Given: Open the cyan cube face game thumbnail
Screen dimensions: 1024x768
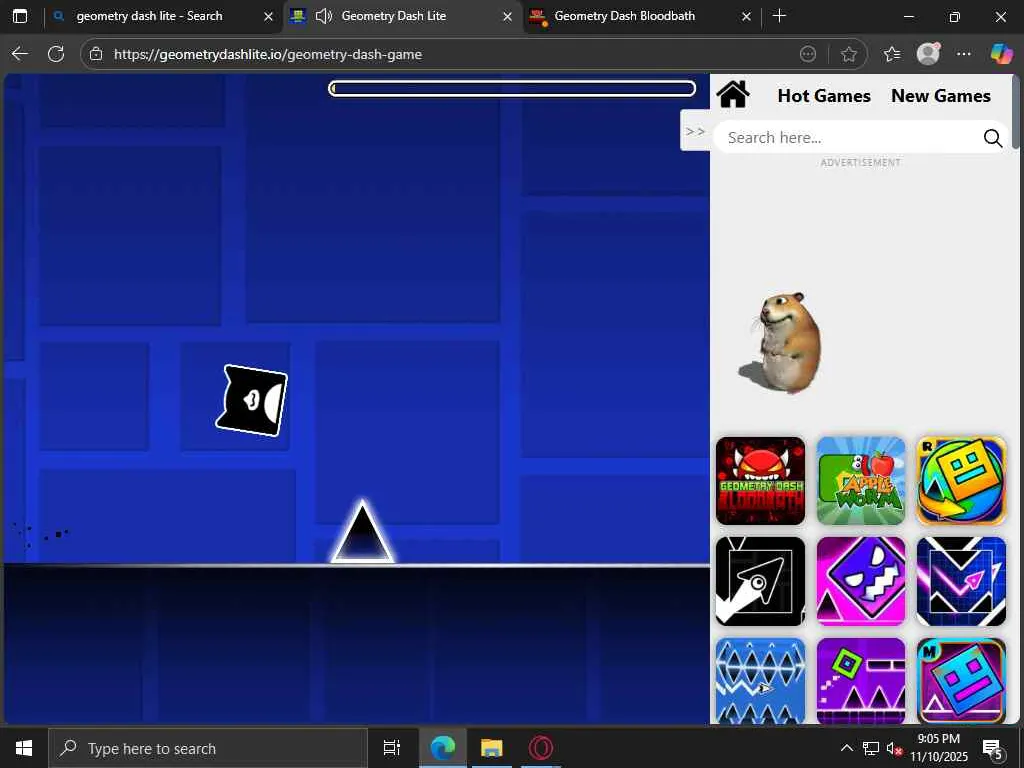Looking at the screenshot, I should click(x=961, y=680).
